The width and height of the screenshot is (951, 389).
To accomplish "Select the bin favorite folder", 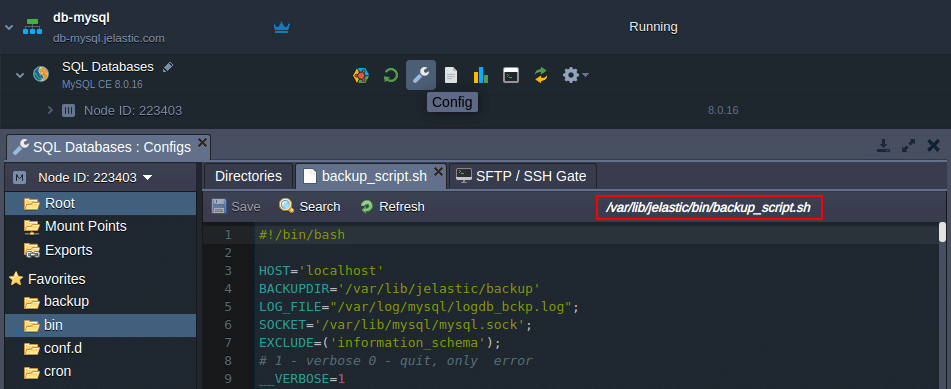I will point(101,325).
